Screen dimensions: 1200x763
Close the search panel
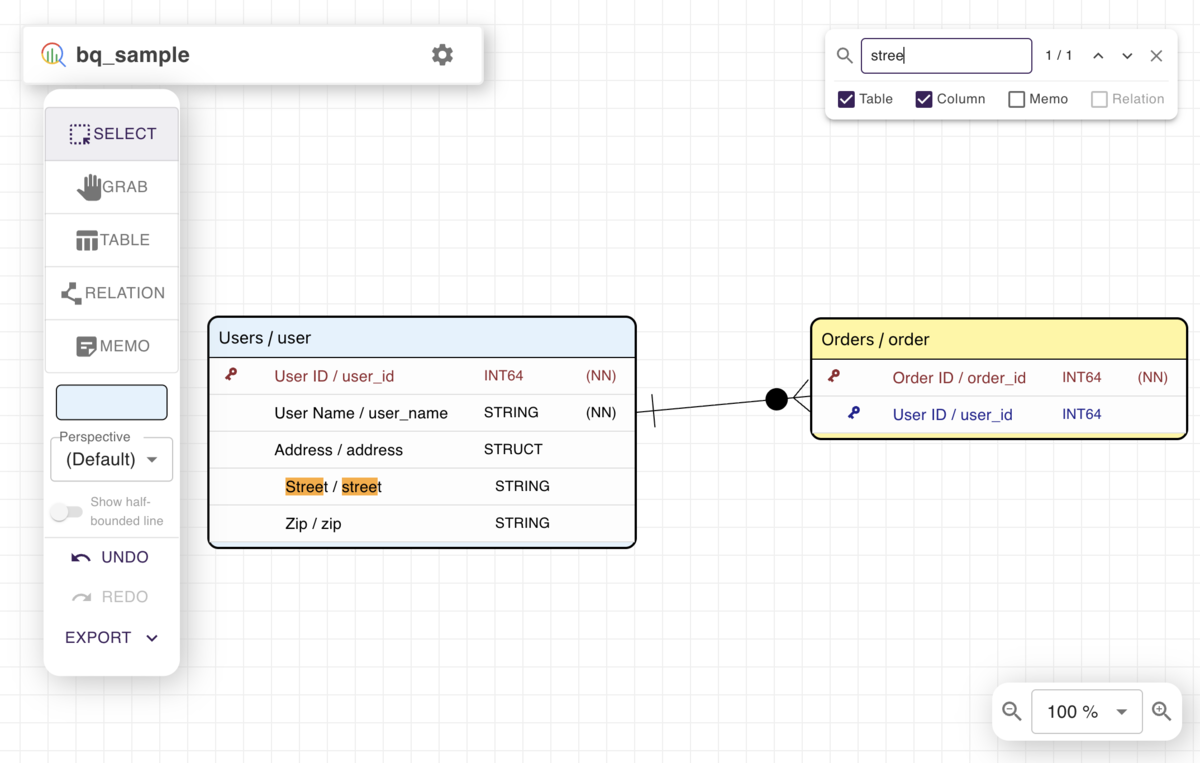click(1156, 56)
